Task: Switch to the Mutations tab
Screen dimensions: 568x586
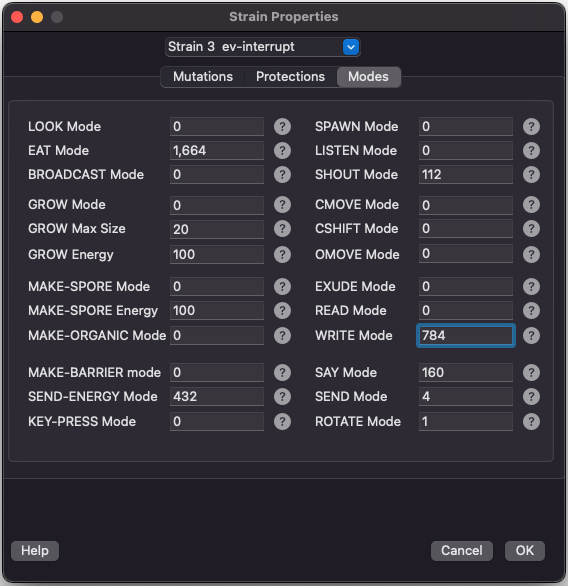Action: pyautogui.click(x=203, y=77)
